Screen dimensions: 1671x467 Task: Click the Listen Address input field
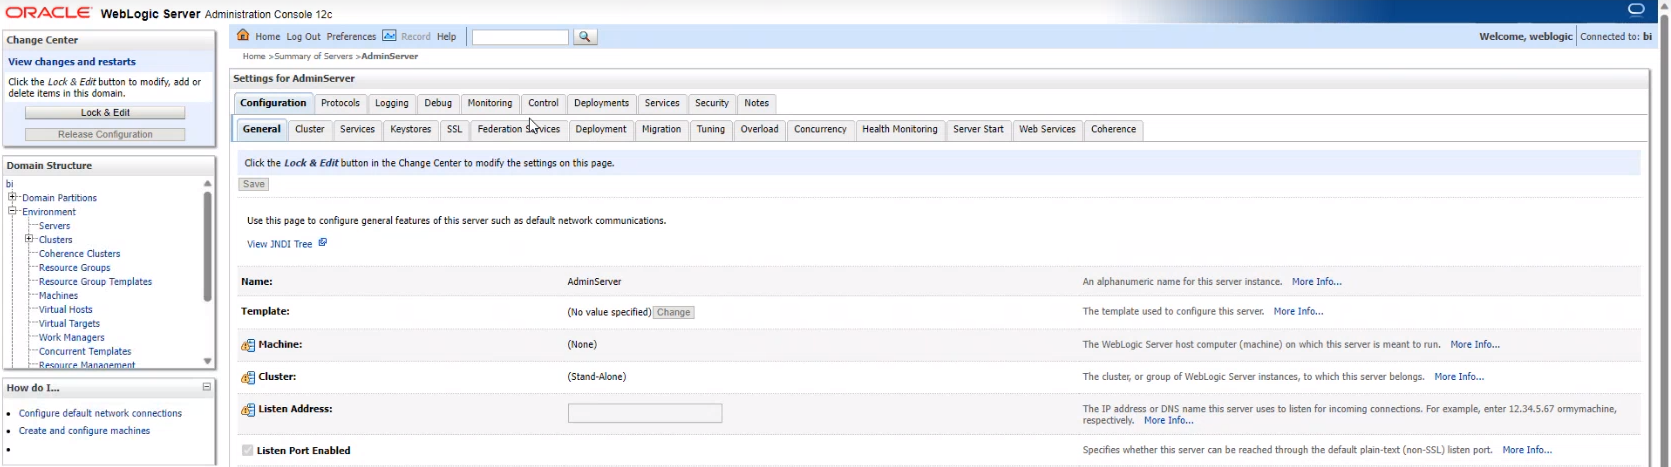click(645, 413)
